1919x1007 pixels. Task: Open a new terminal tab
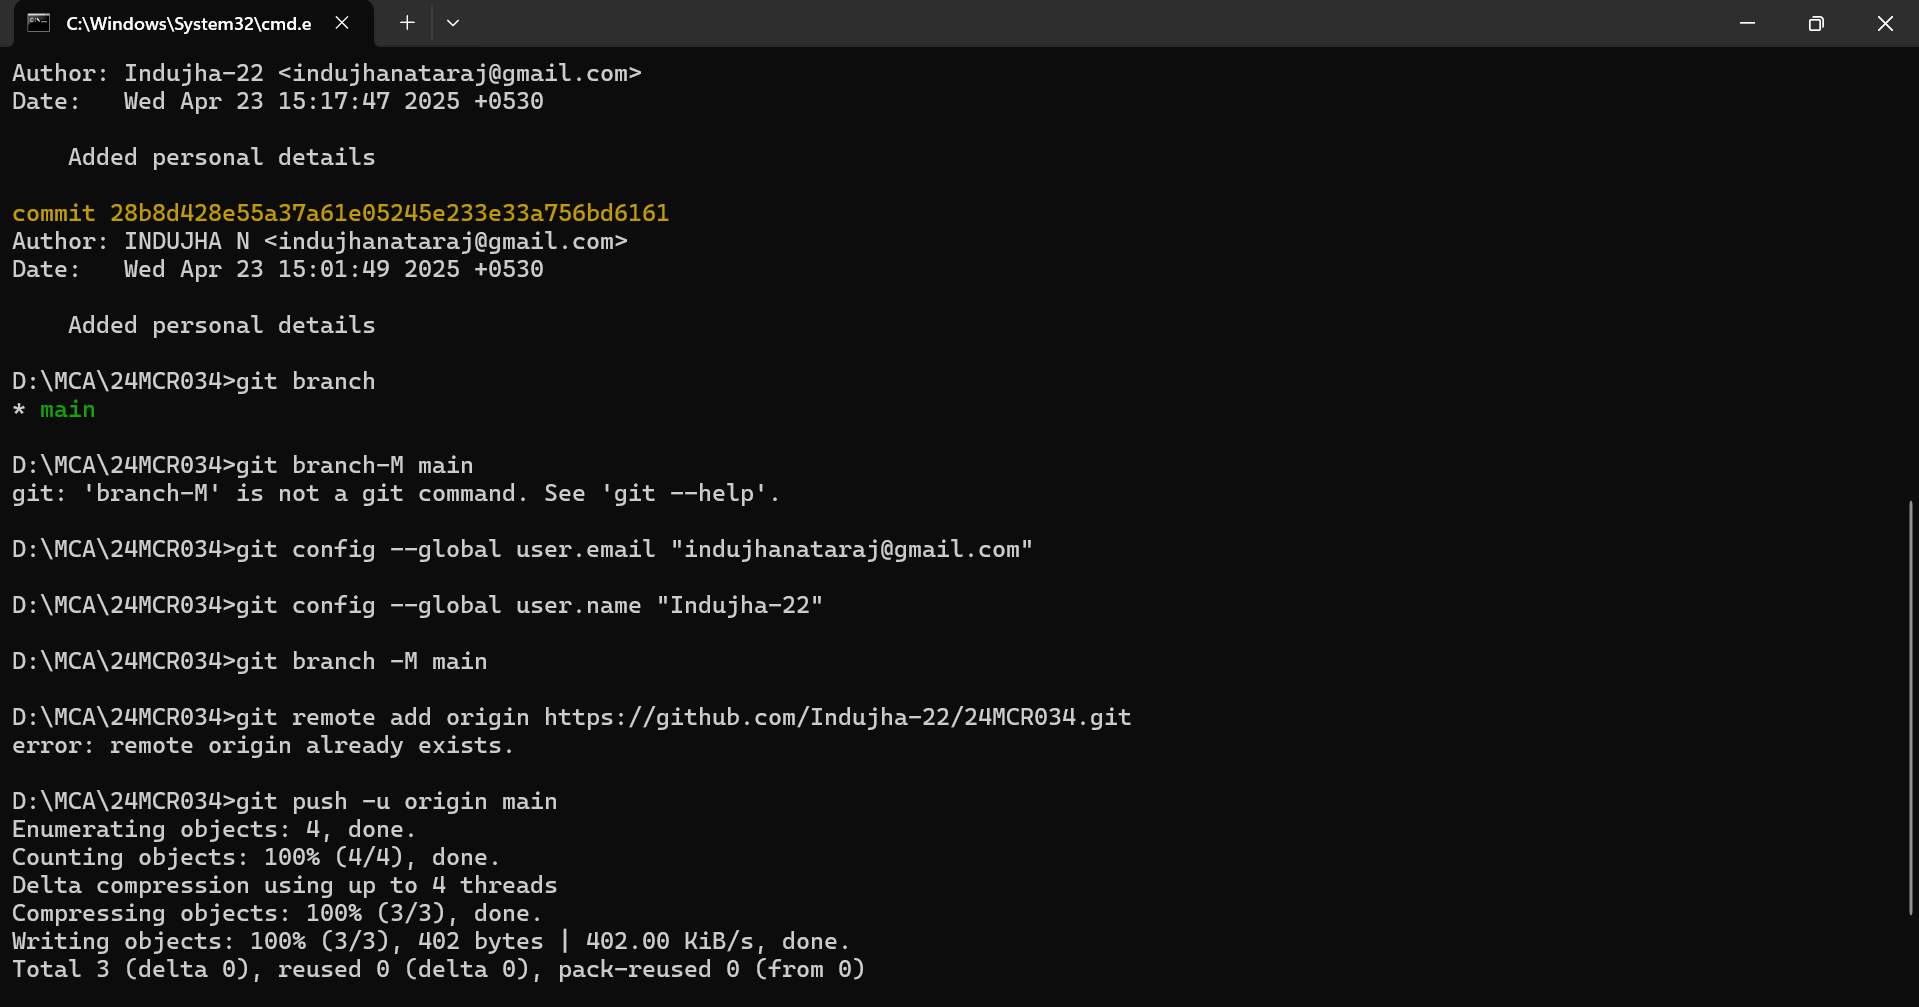pyautogui.click(x=407, y=23)
